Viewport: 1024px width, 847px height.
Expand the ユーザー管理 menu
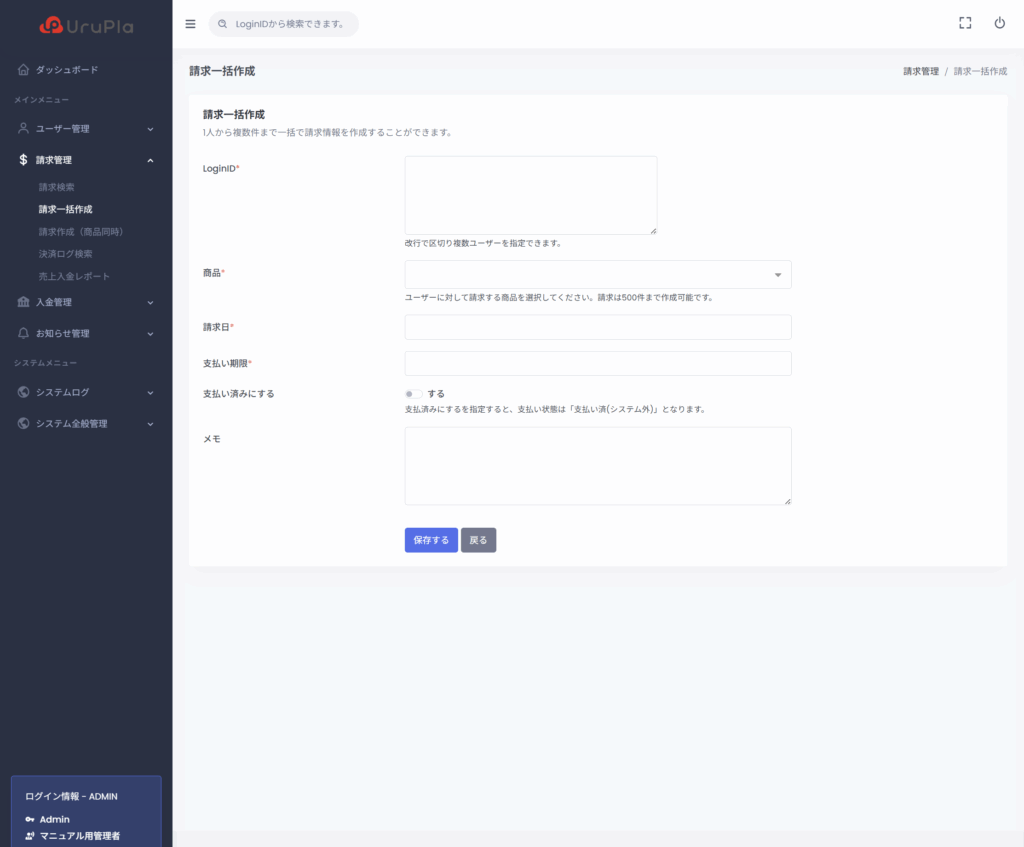[85, 129]
